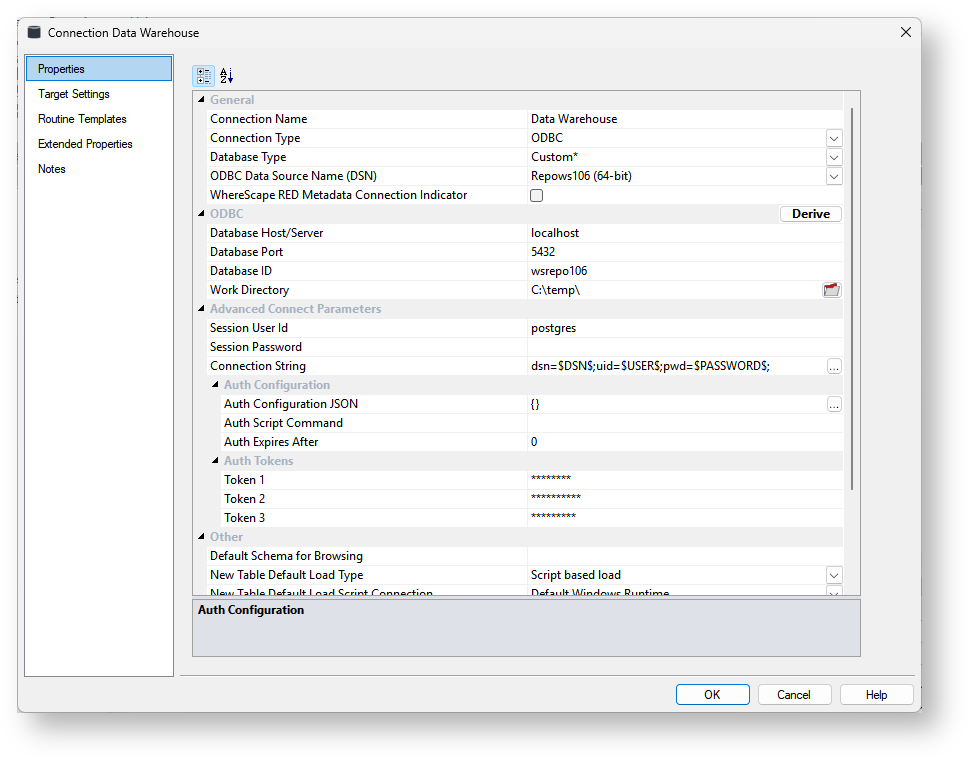Screen dimensions: 970x761
Task: Open the Target Settings page
Action: (x=74, y=94)
